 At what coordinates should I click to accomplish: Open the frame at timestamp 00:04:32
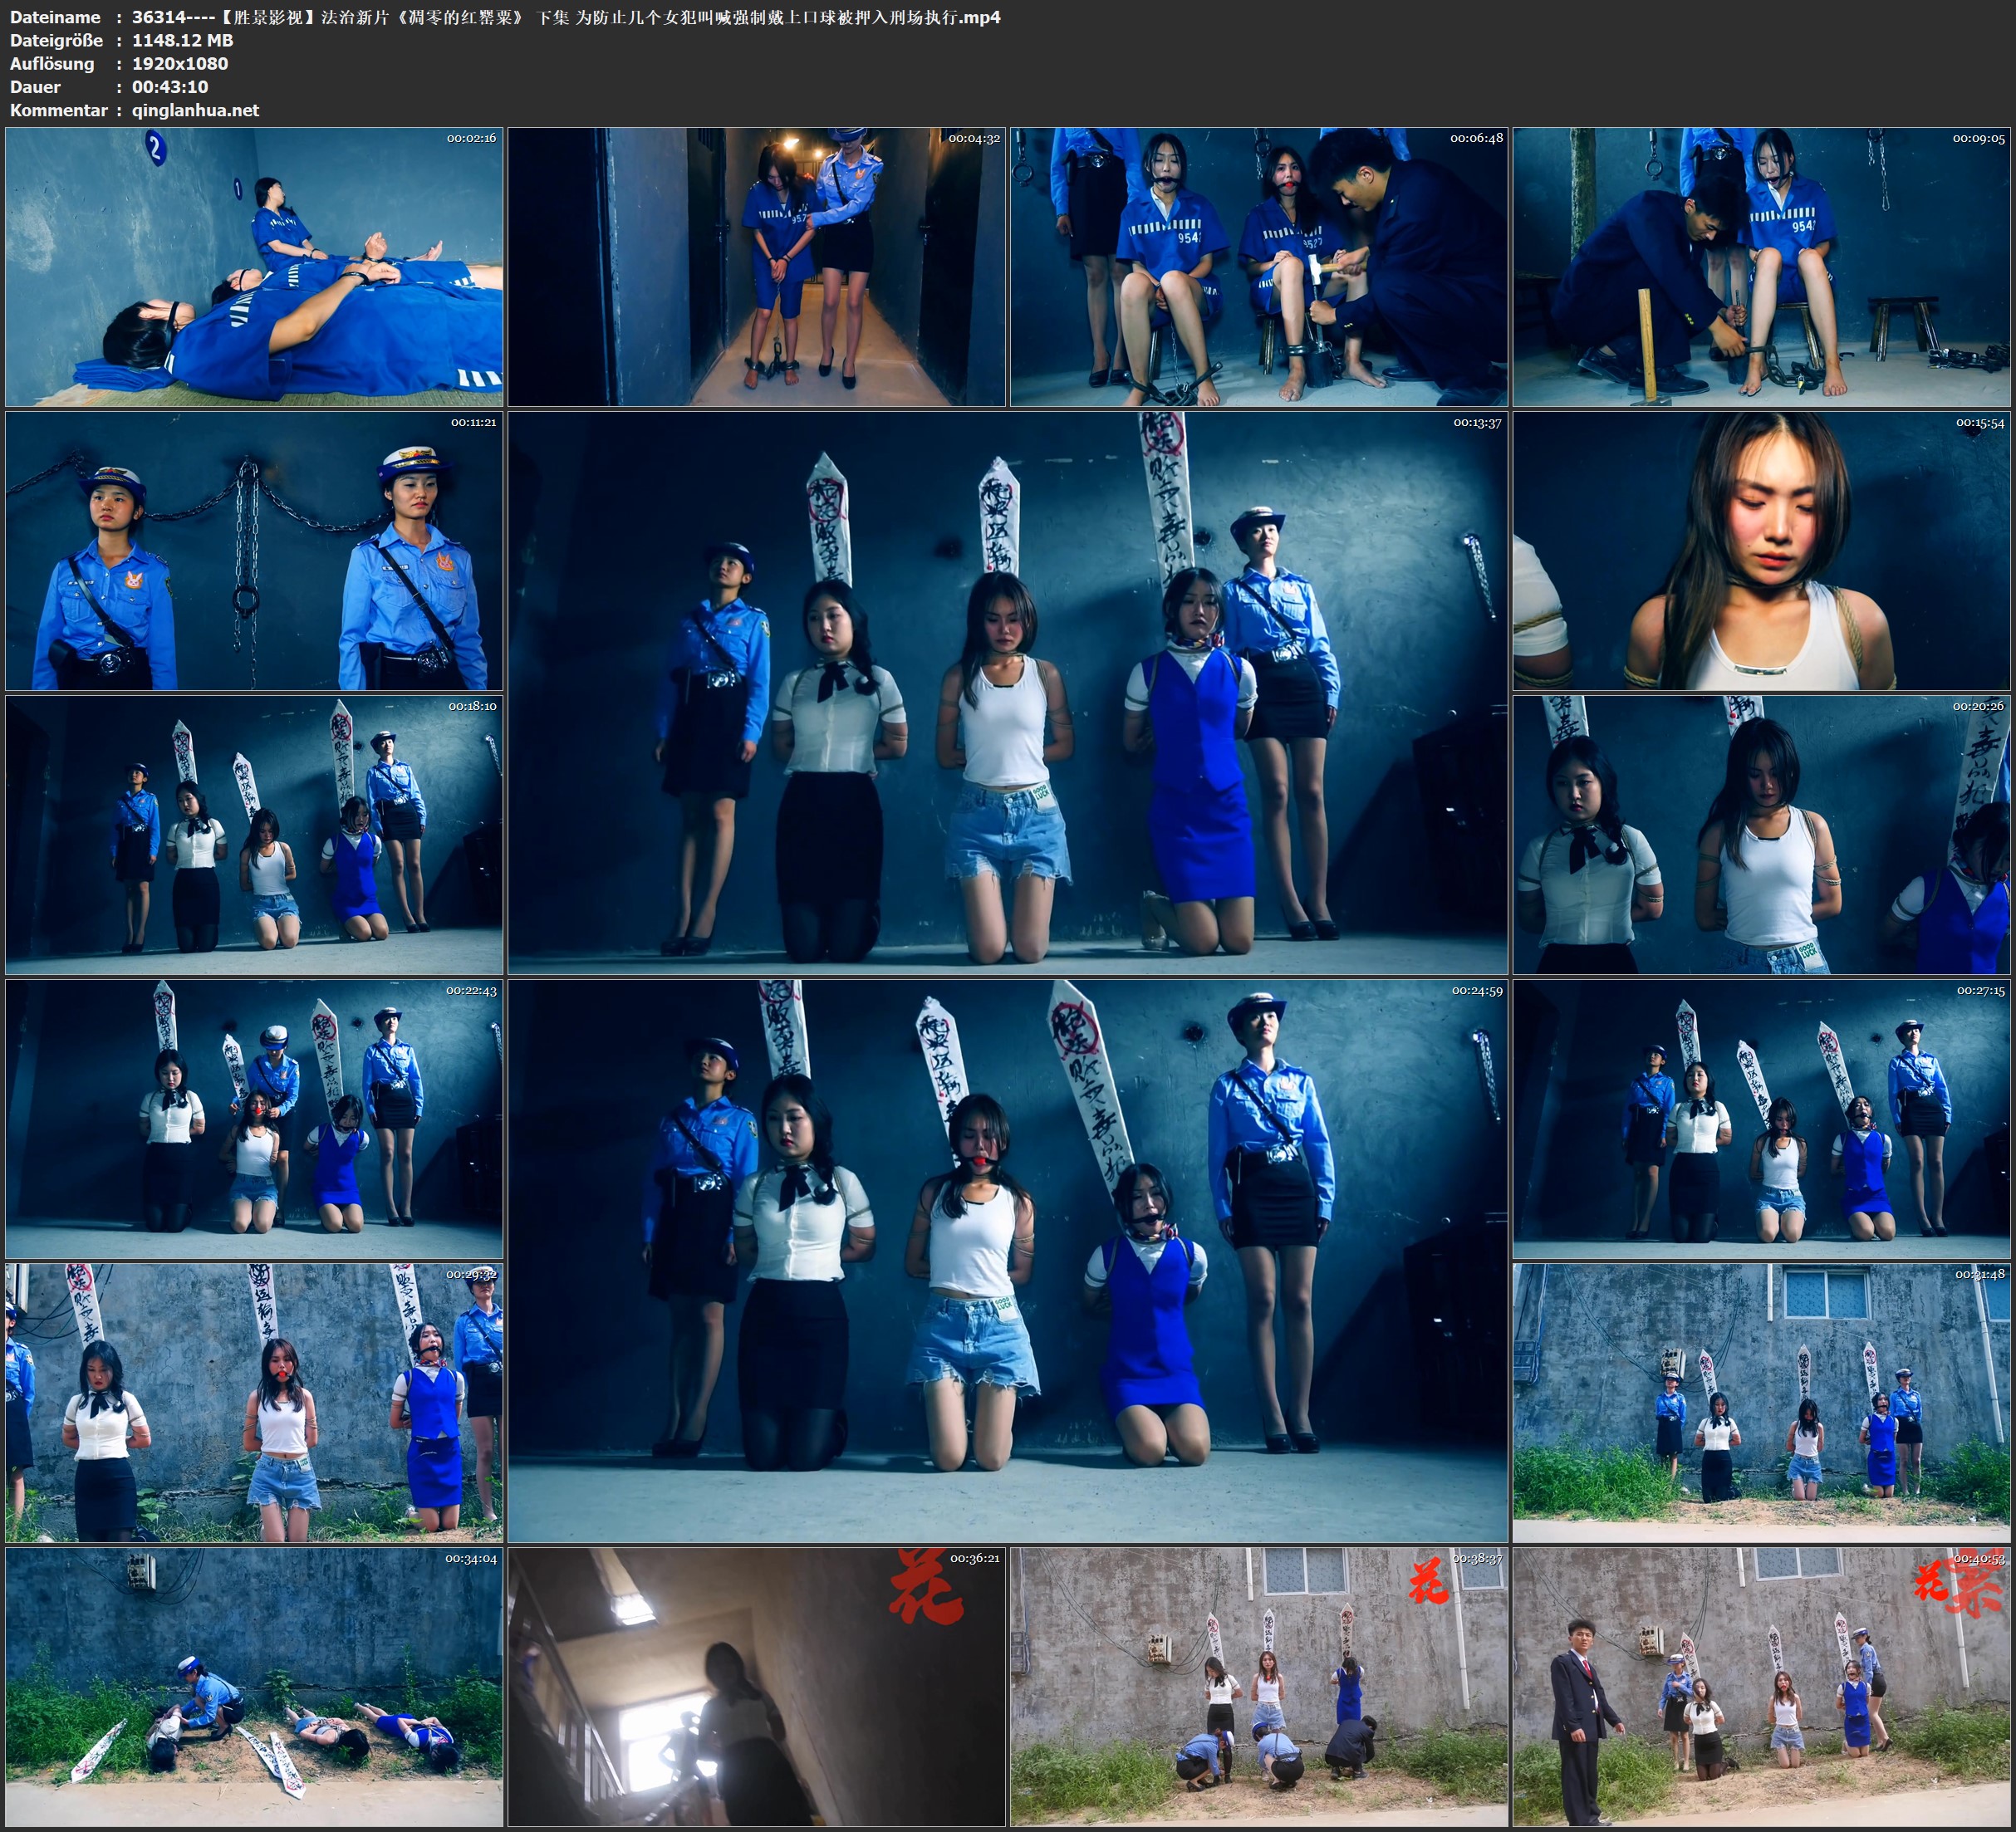click(756, 266)
